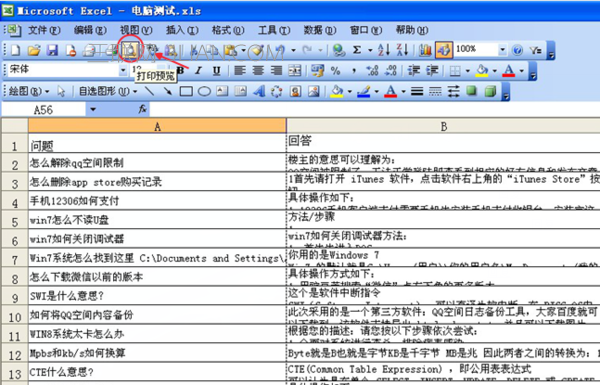This screenshot has width=600, height=385.
Task: Open the 数据 menu
Action: coord(320,30)
